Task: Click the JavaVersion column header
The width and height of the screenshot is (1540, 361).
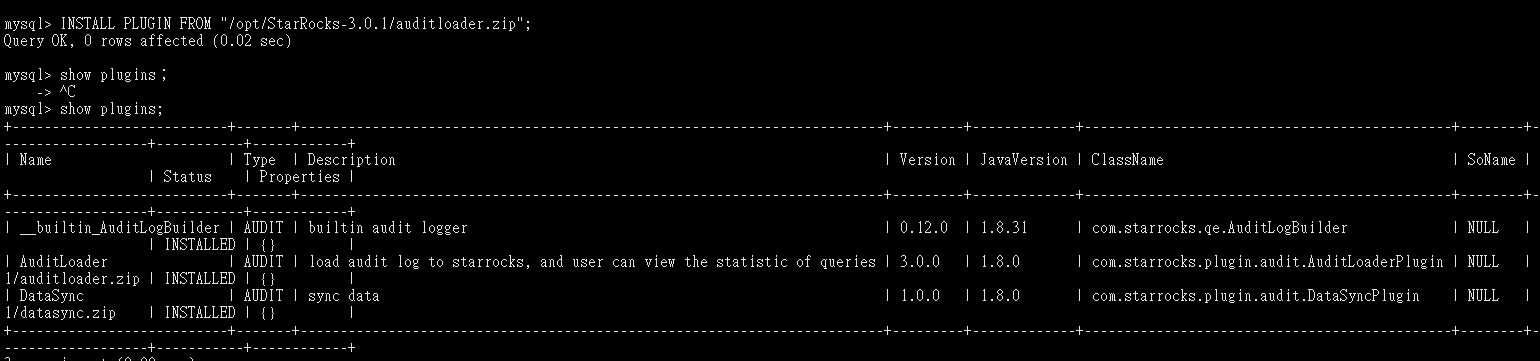Action: coord(1024,160)
